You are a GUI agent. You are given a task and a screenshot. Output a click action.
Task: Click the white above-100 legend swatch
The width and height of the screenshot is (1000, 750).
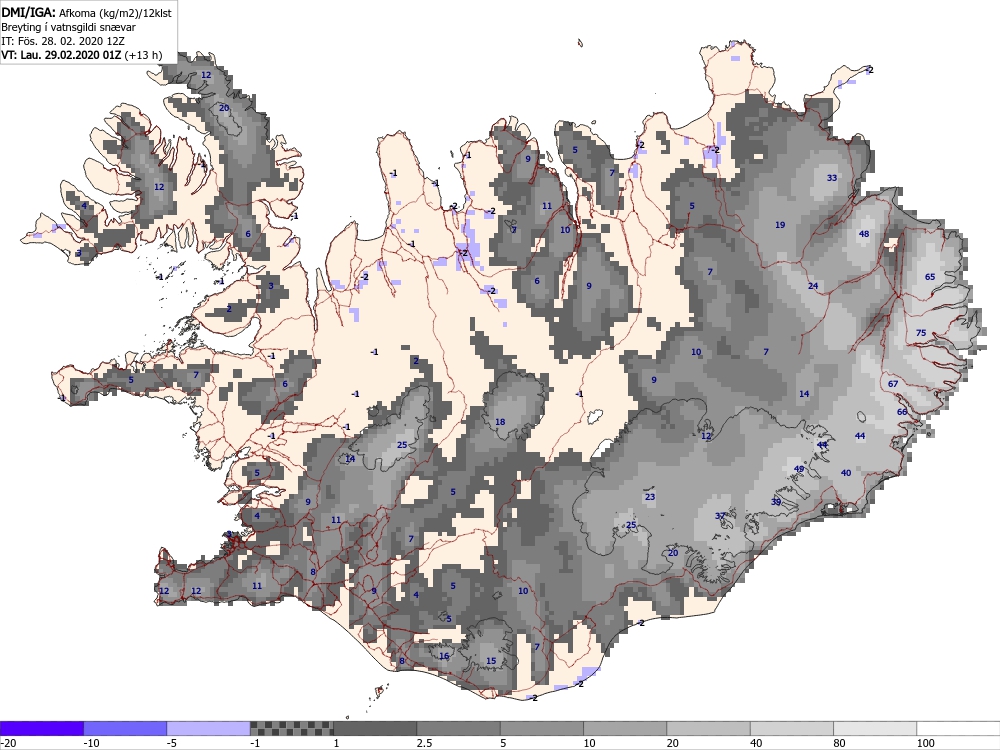point(959,728)
